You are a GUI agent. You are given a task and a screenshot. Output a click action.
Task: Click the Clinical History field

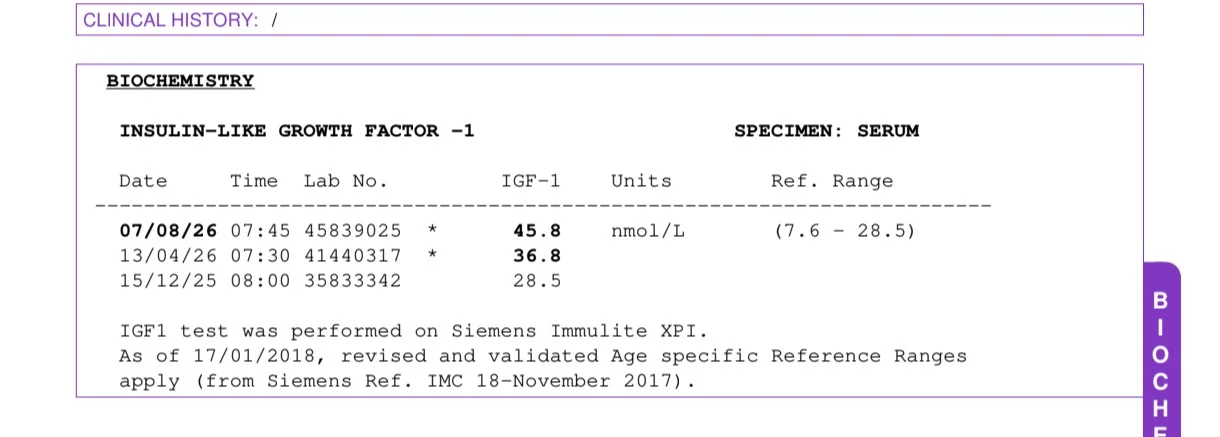pos(609,20)
